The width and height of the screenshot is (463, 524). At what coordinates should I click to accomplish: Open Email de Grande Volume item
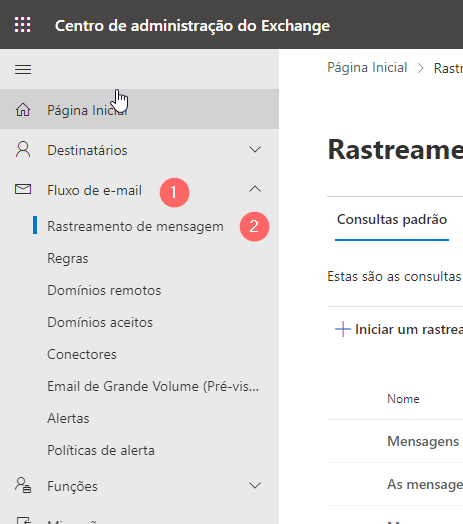(153, 387)
